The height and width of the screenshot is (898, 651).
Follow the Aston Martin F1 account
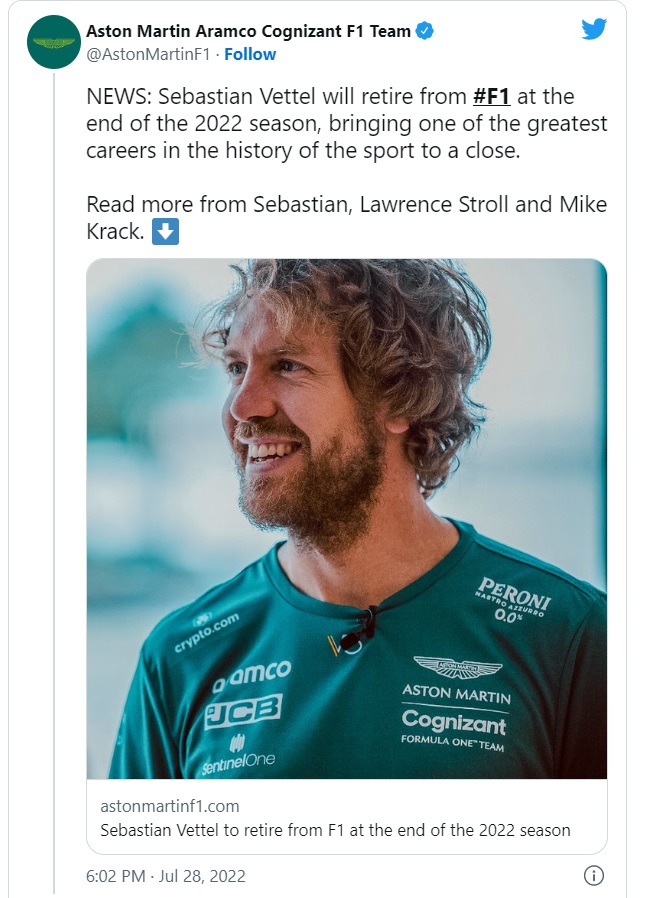[x=250, y=54]
